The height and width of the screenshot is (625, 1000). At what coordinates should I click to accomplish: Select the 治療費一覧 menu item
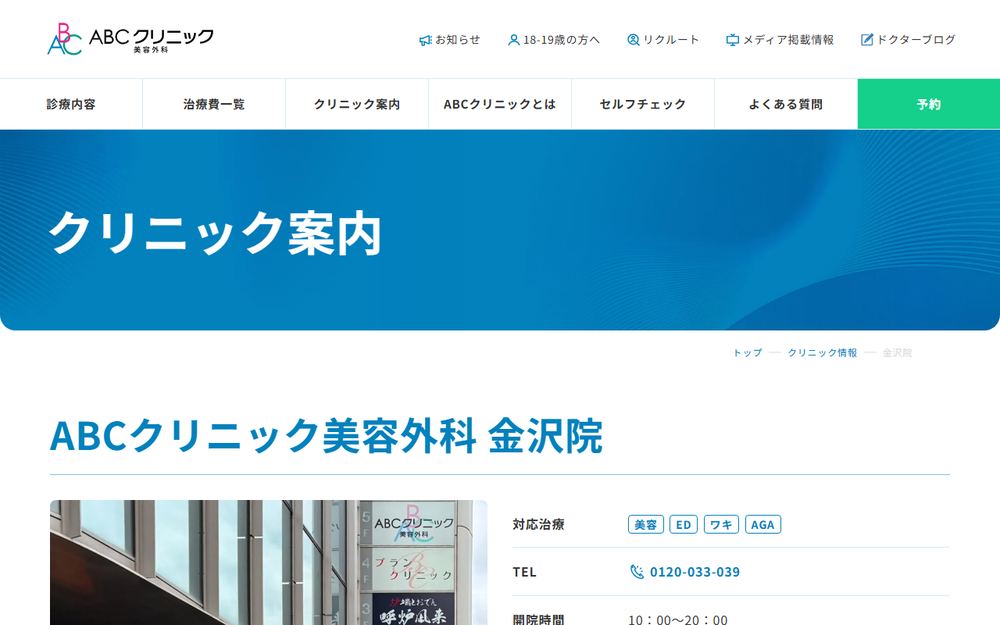(x=214, y=104)
